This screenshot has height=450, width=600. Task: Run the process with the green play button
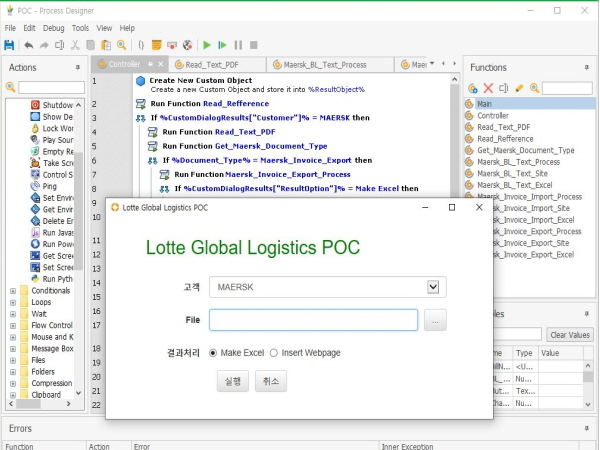click(x=207, y=45)
